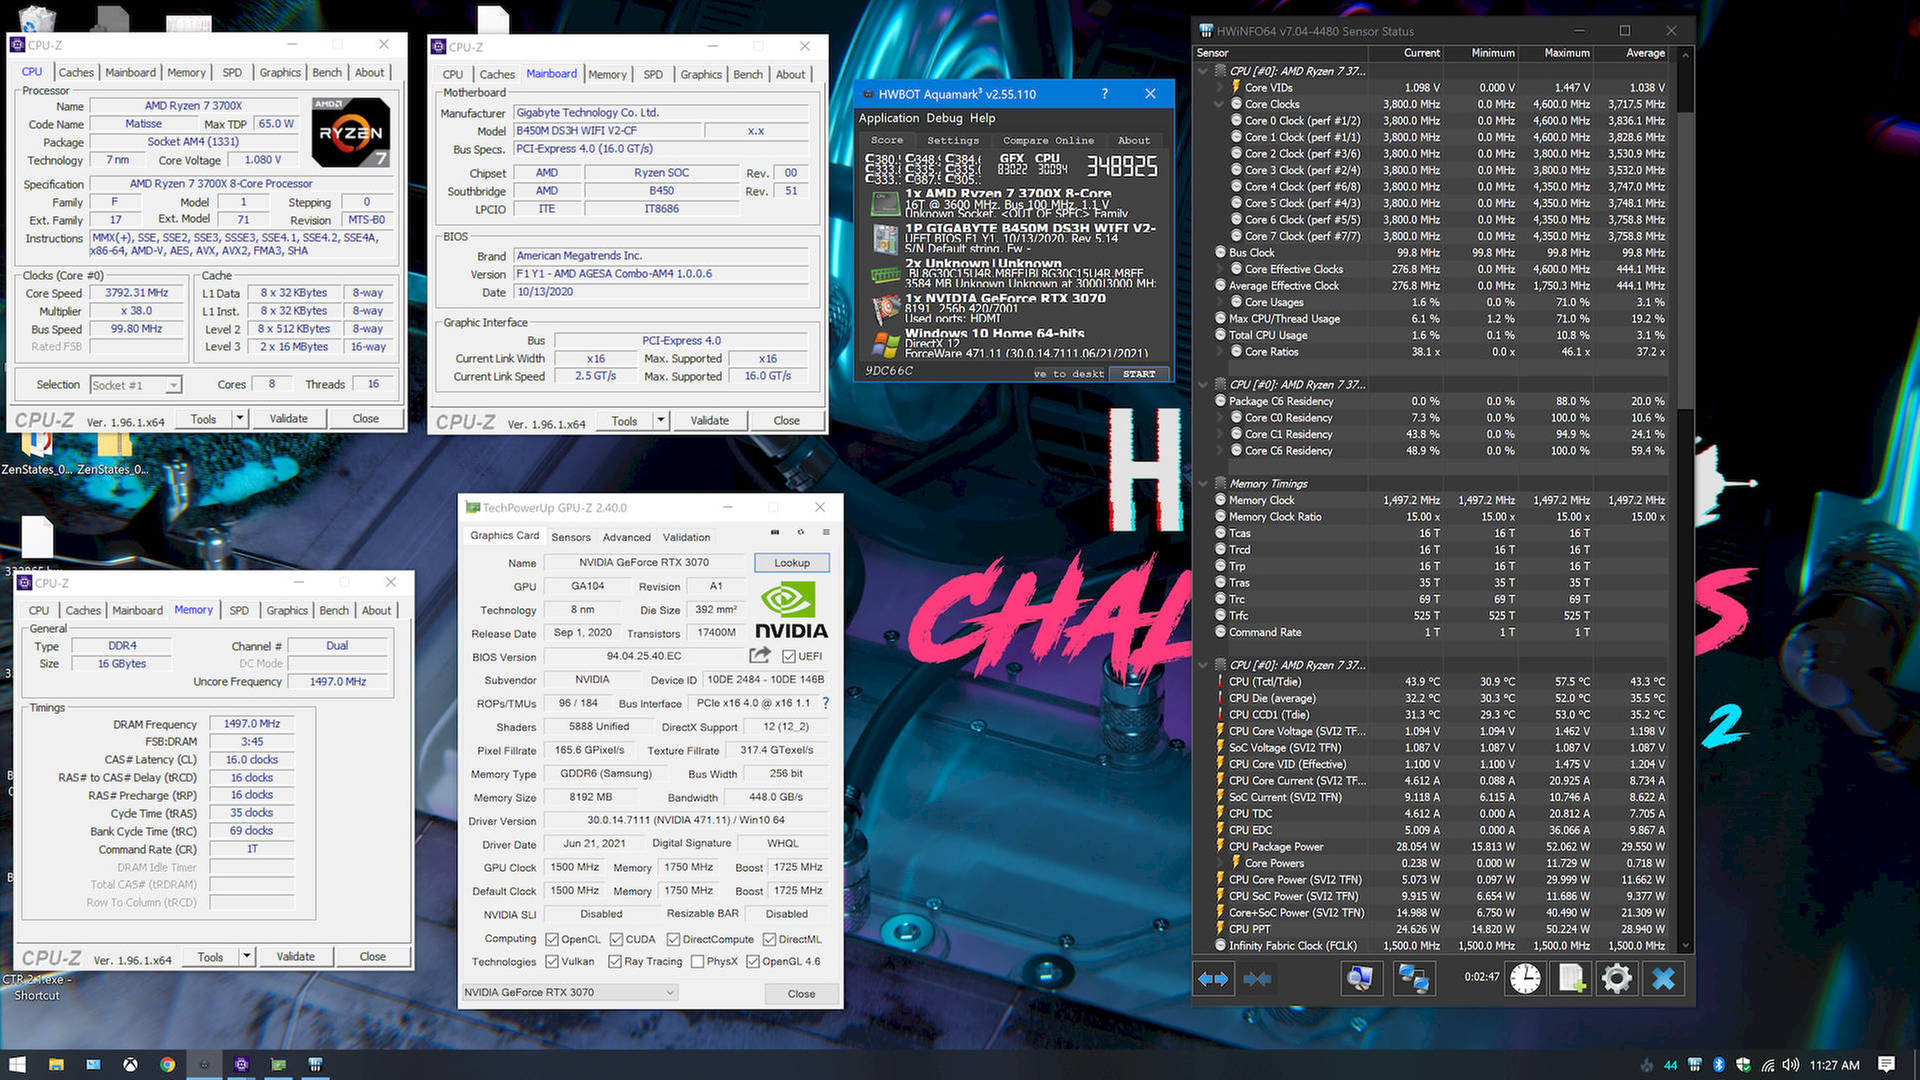Click the GPU-Z screenshot camera icon
Image resolution: width=1920 pixels, height=1080 pixels.
(x=775, y=532)
